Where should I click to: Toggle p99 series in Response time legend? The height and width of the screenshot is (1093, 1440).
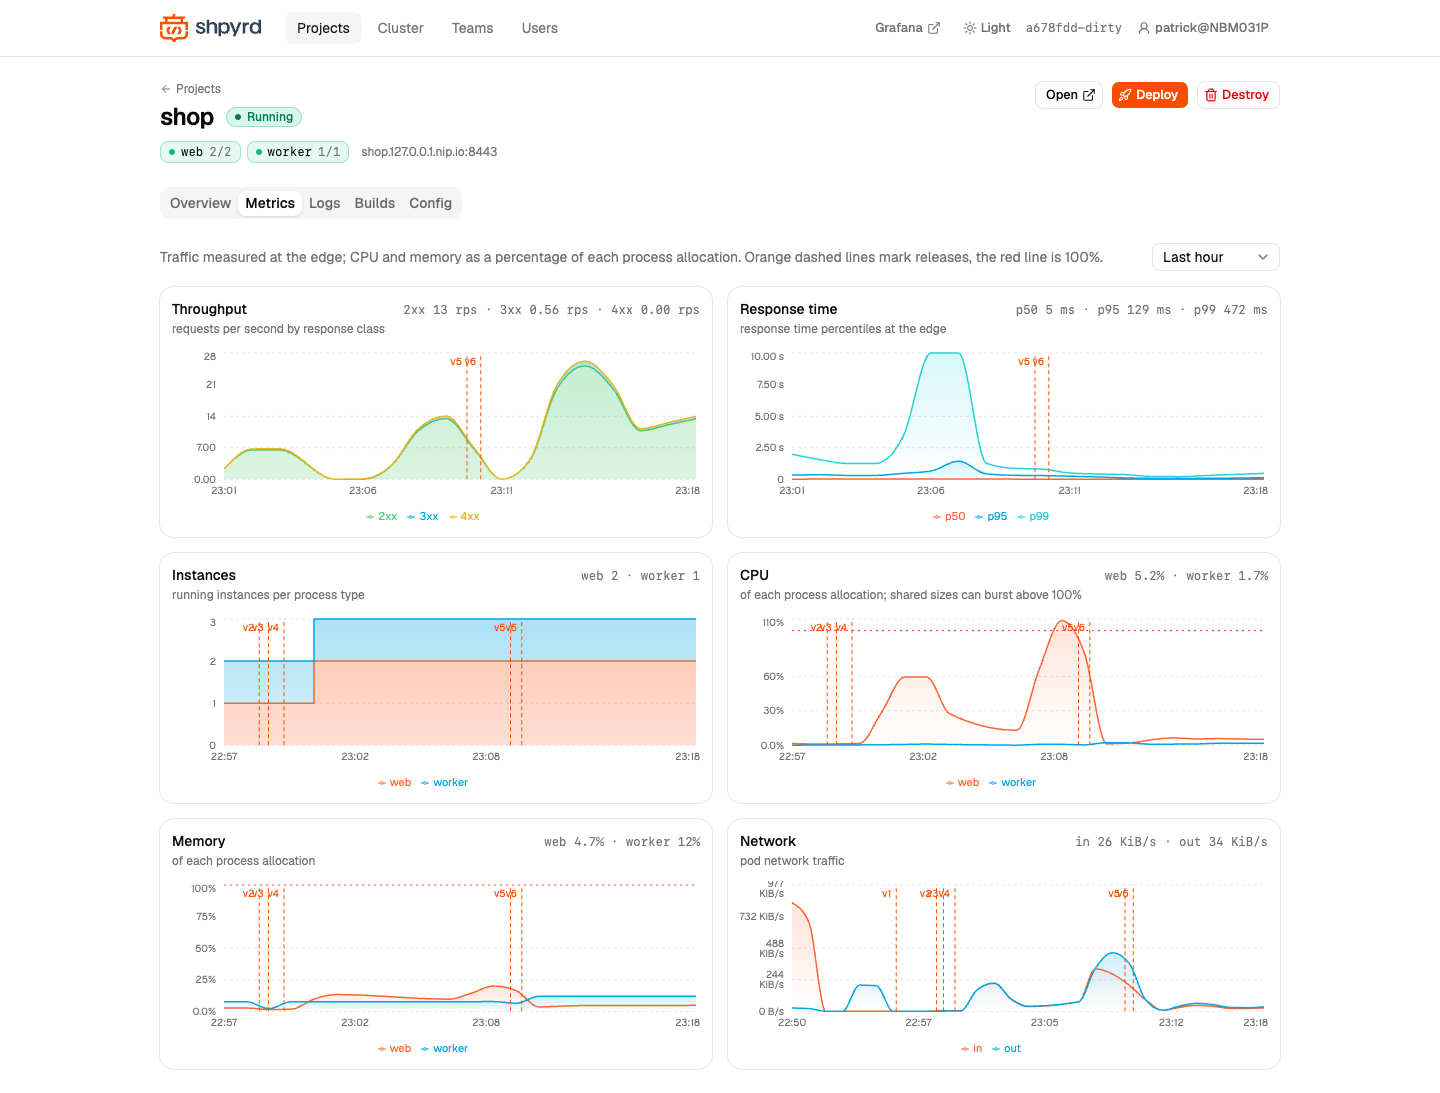tap(1033, 517)
